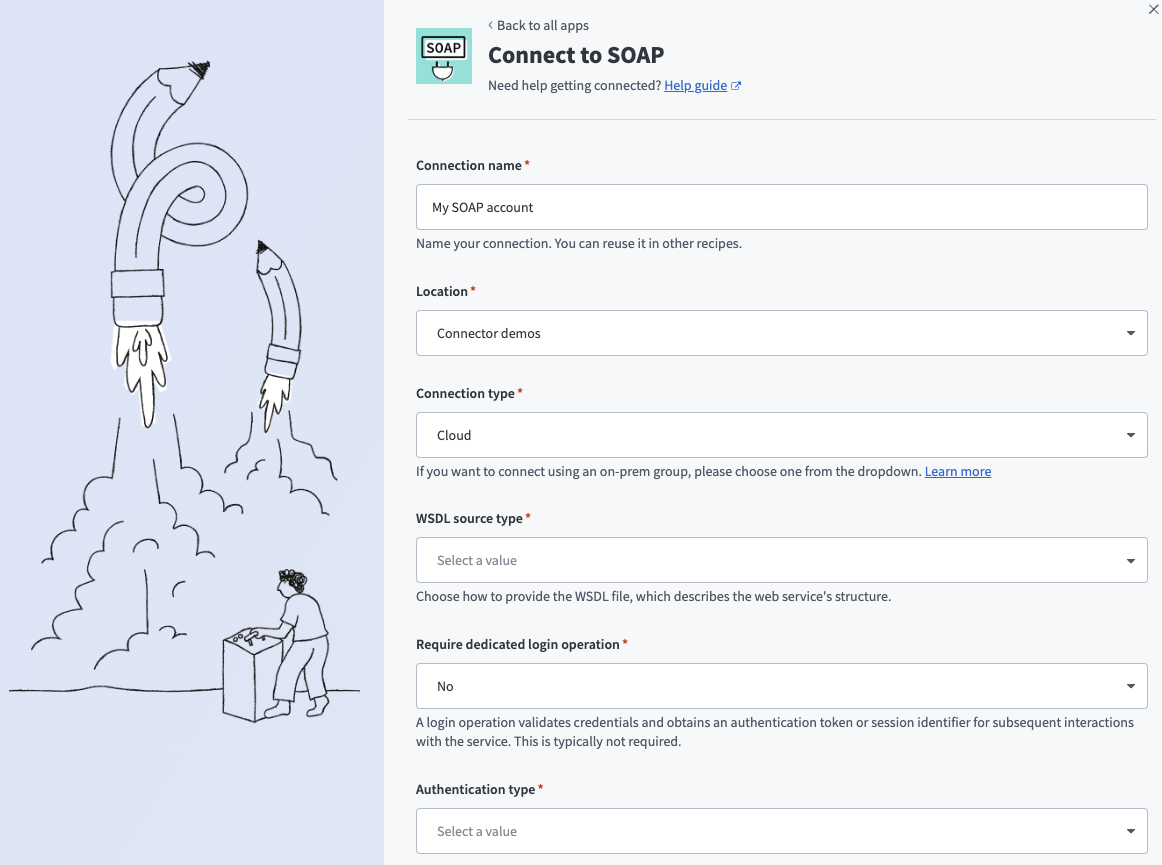This screenshot has width=1162, height=865.
Task: Click the Require dedicated login dropdown arrow icon
Action: [1131, 686]
